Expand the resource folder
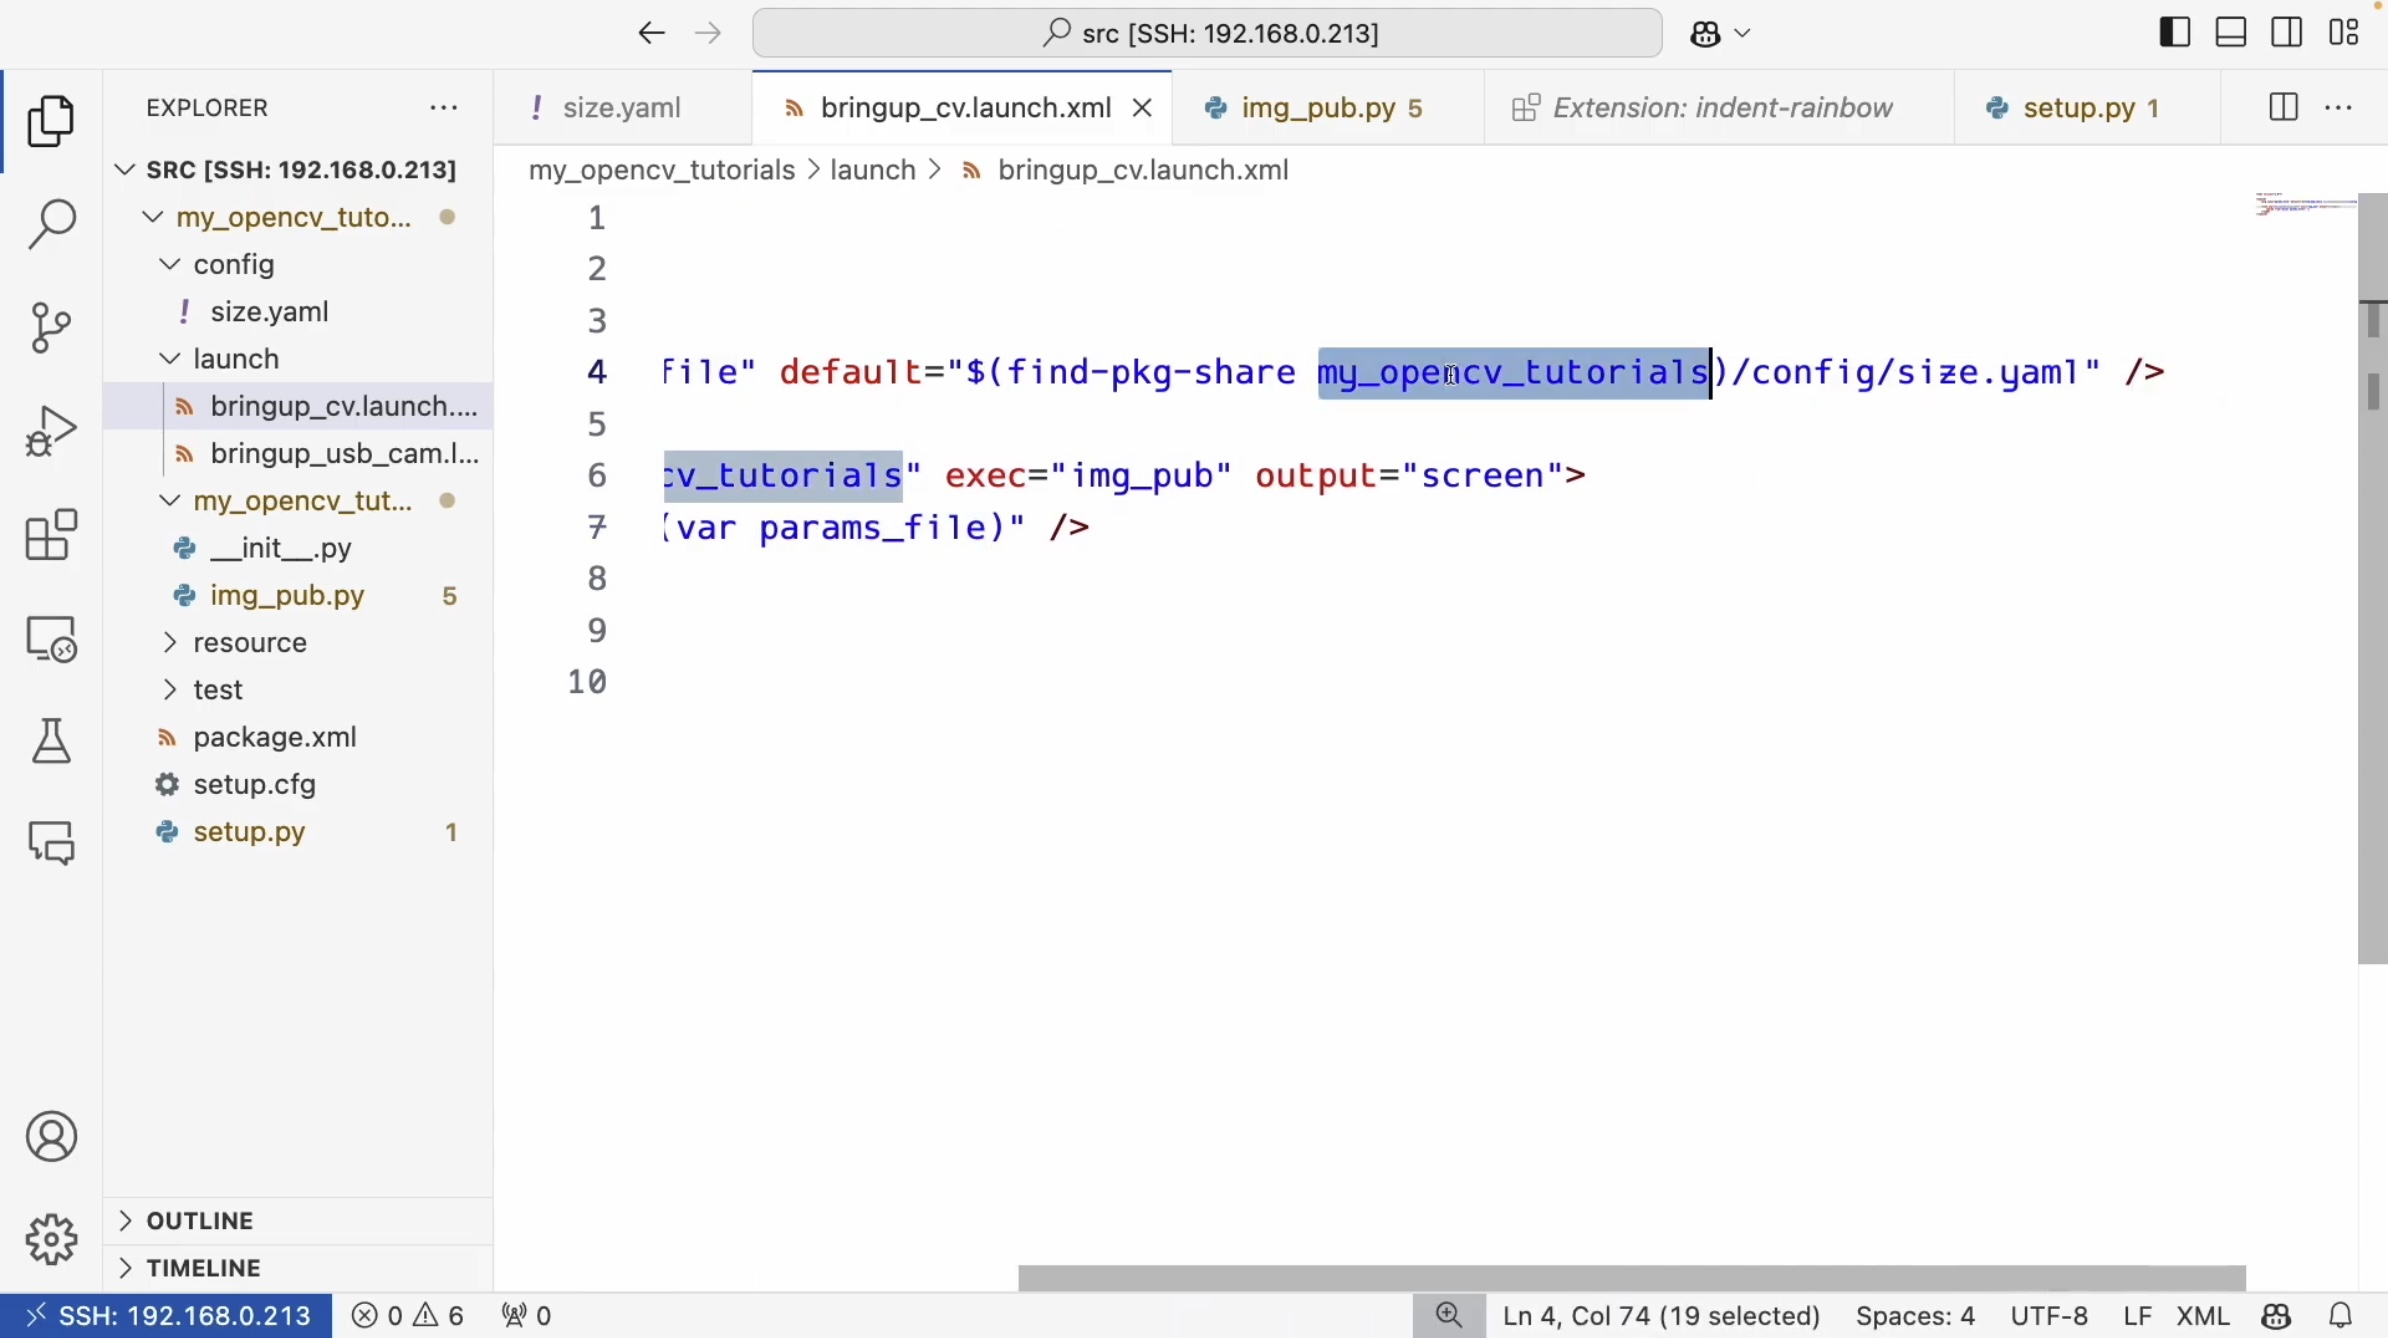Screen dimensions: 2388x1338 249,642
